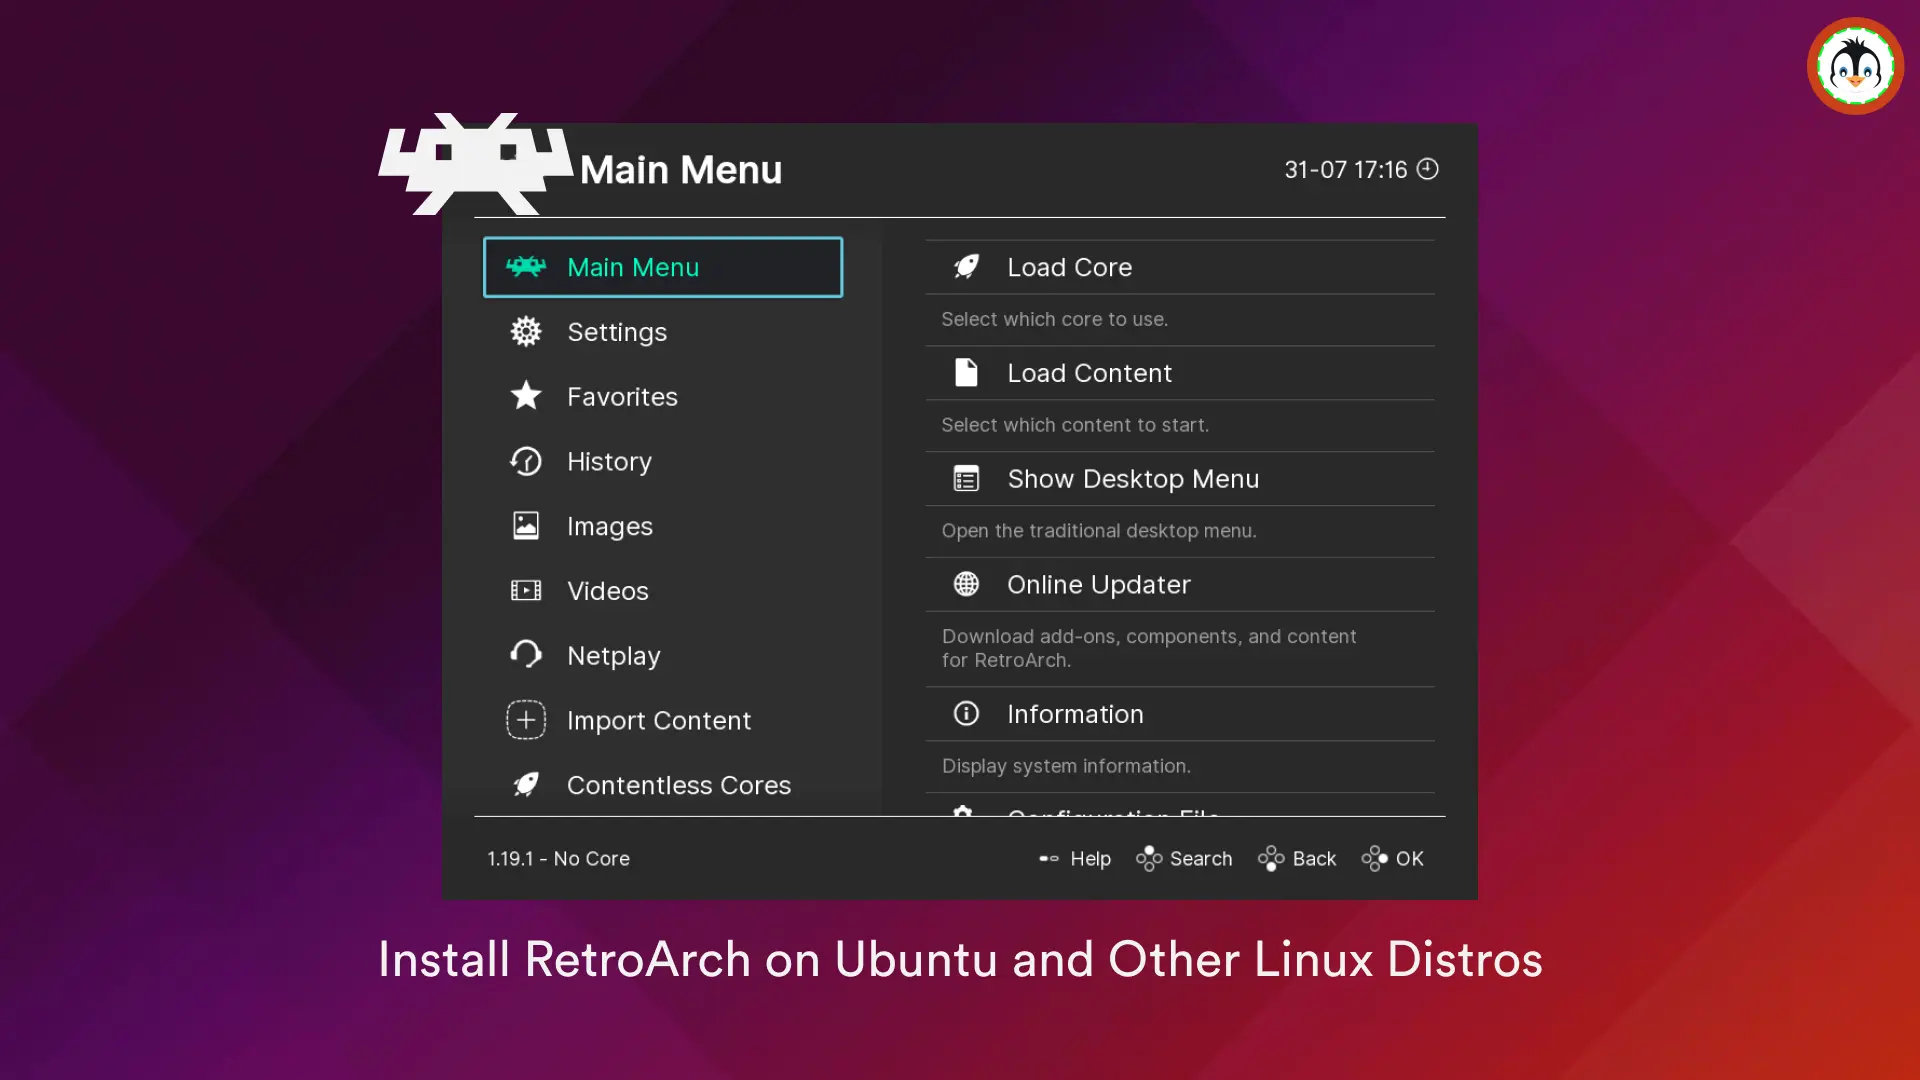Screen dimensions: 1920x1080
Task: Click the Load Core rocket icon
Action: click(x=965, y=266)
